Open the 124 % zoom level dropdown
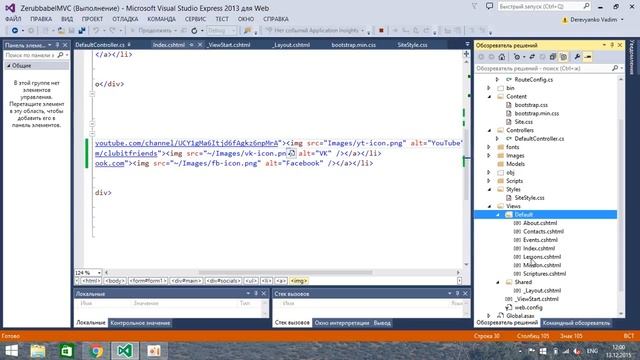 99,272
